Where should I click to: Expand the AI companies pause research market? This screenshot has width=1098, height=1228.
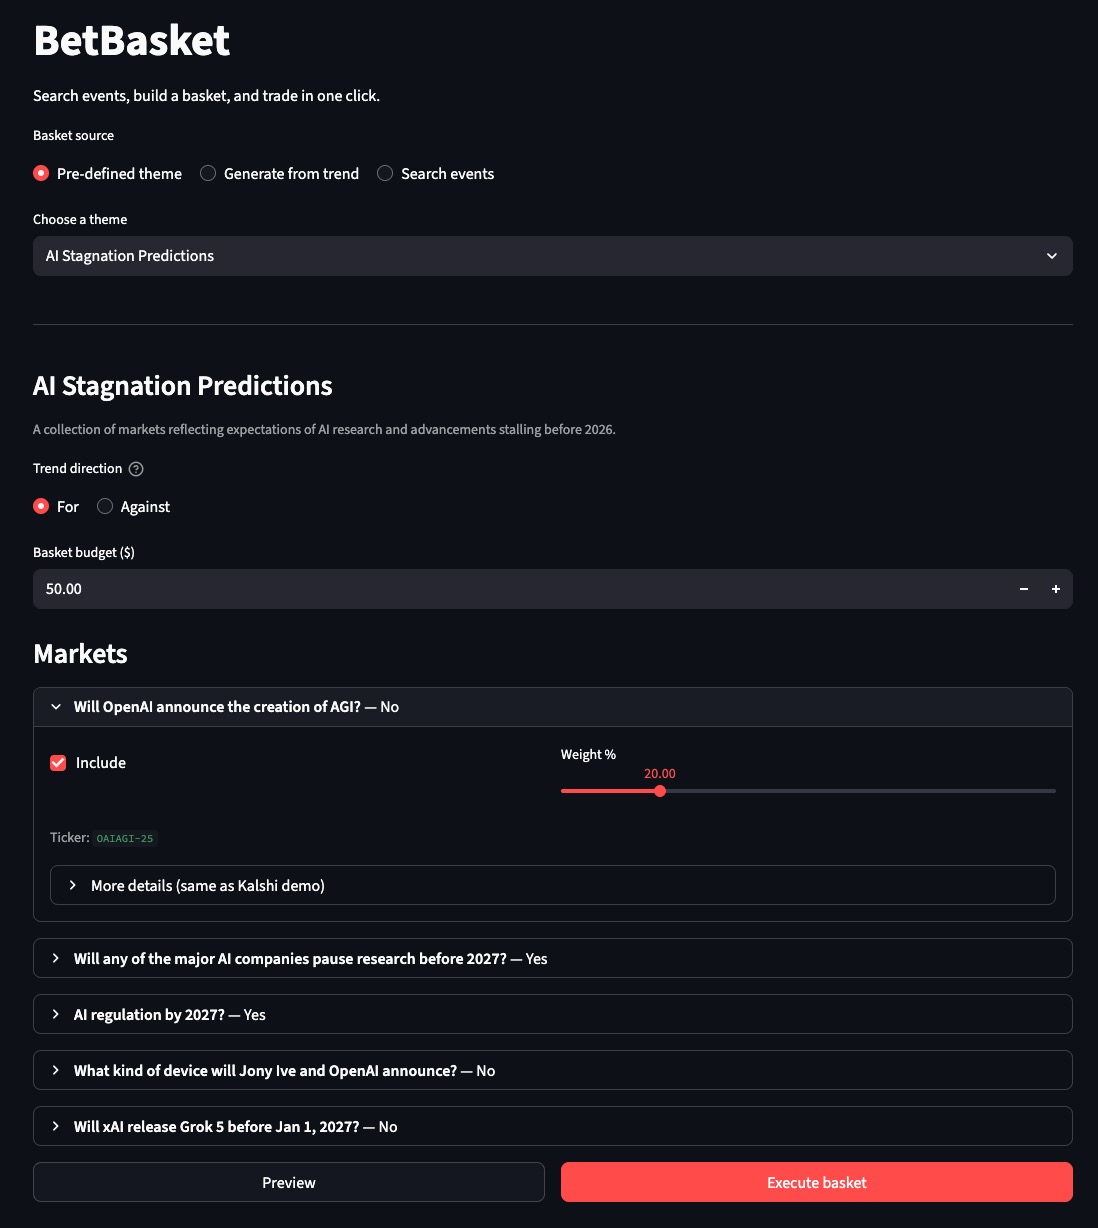pyautogui.click(x=553, y=958)
